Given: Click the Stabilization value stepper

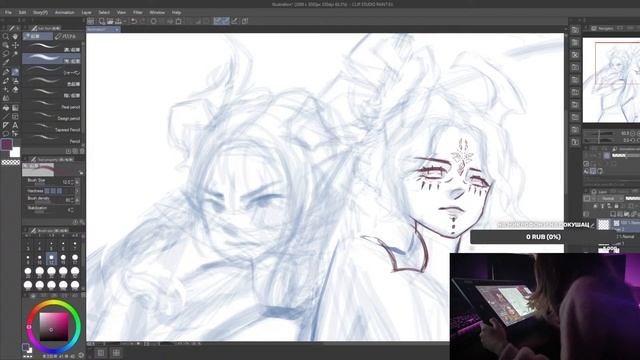Looking at the screenshot, I should click(71, 210).
